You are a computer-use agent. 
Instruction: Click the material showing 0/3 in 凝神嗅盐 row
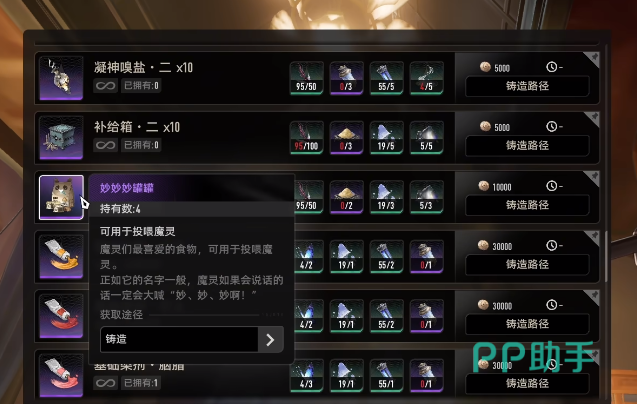pos(346,78)
